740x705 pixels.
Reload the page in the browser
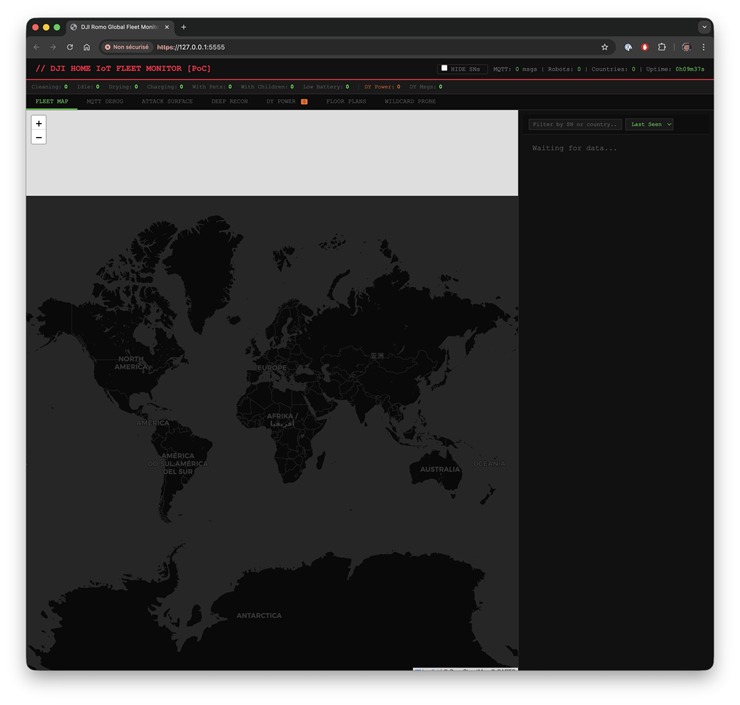pyautogui.click(x=70, y=47)
